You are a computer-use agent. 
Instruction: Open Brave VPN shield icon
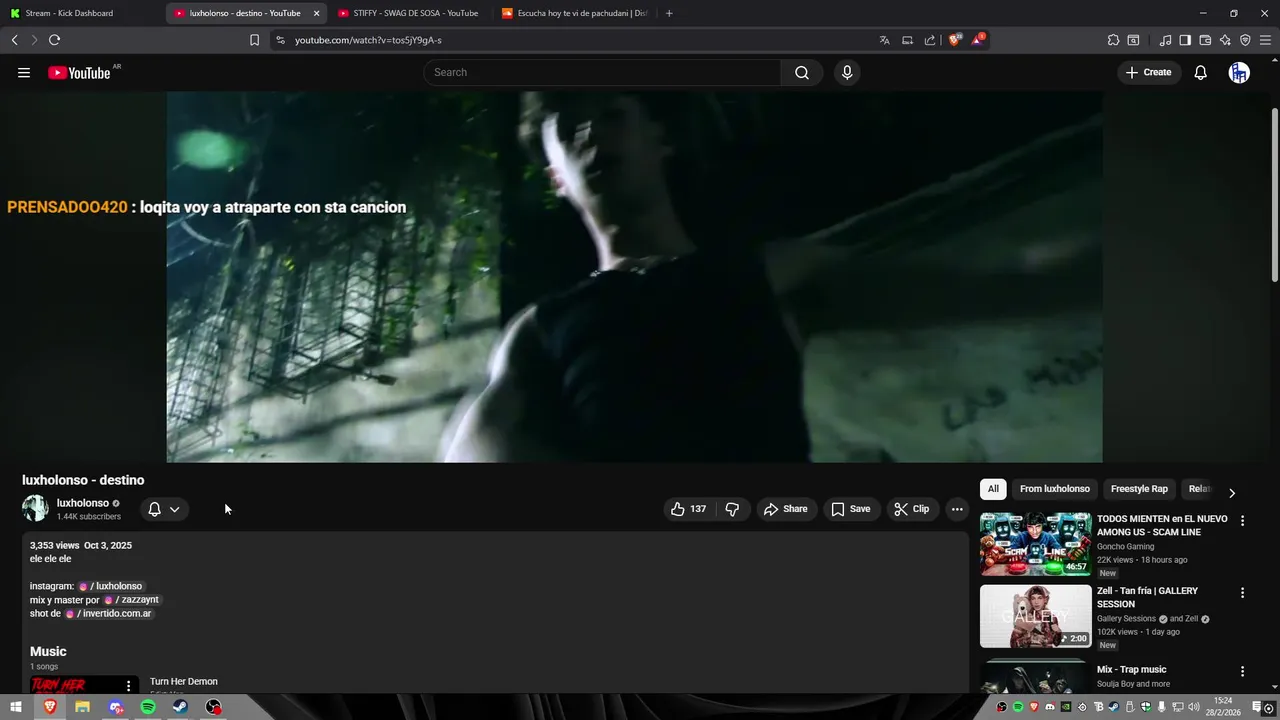pyautogui.click(x=1245, y=40)
